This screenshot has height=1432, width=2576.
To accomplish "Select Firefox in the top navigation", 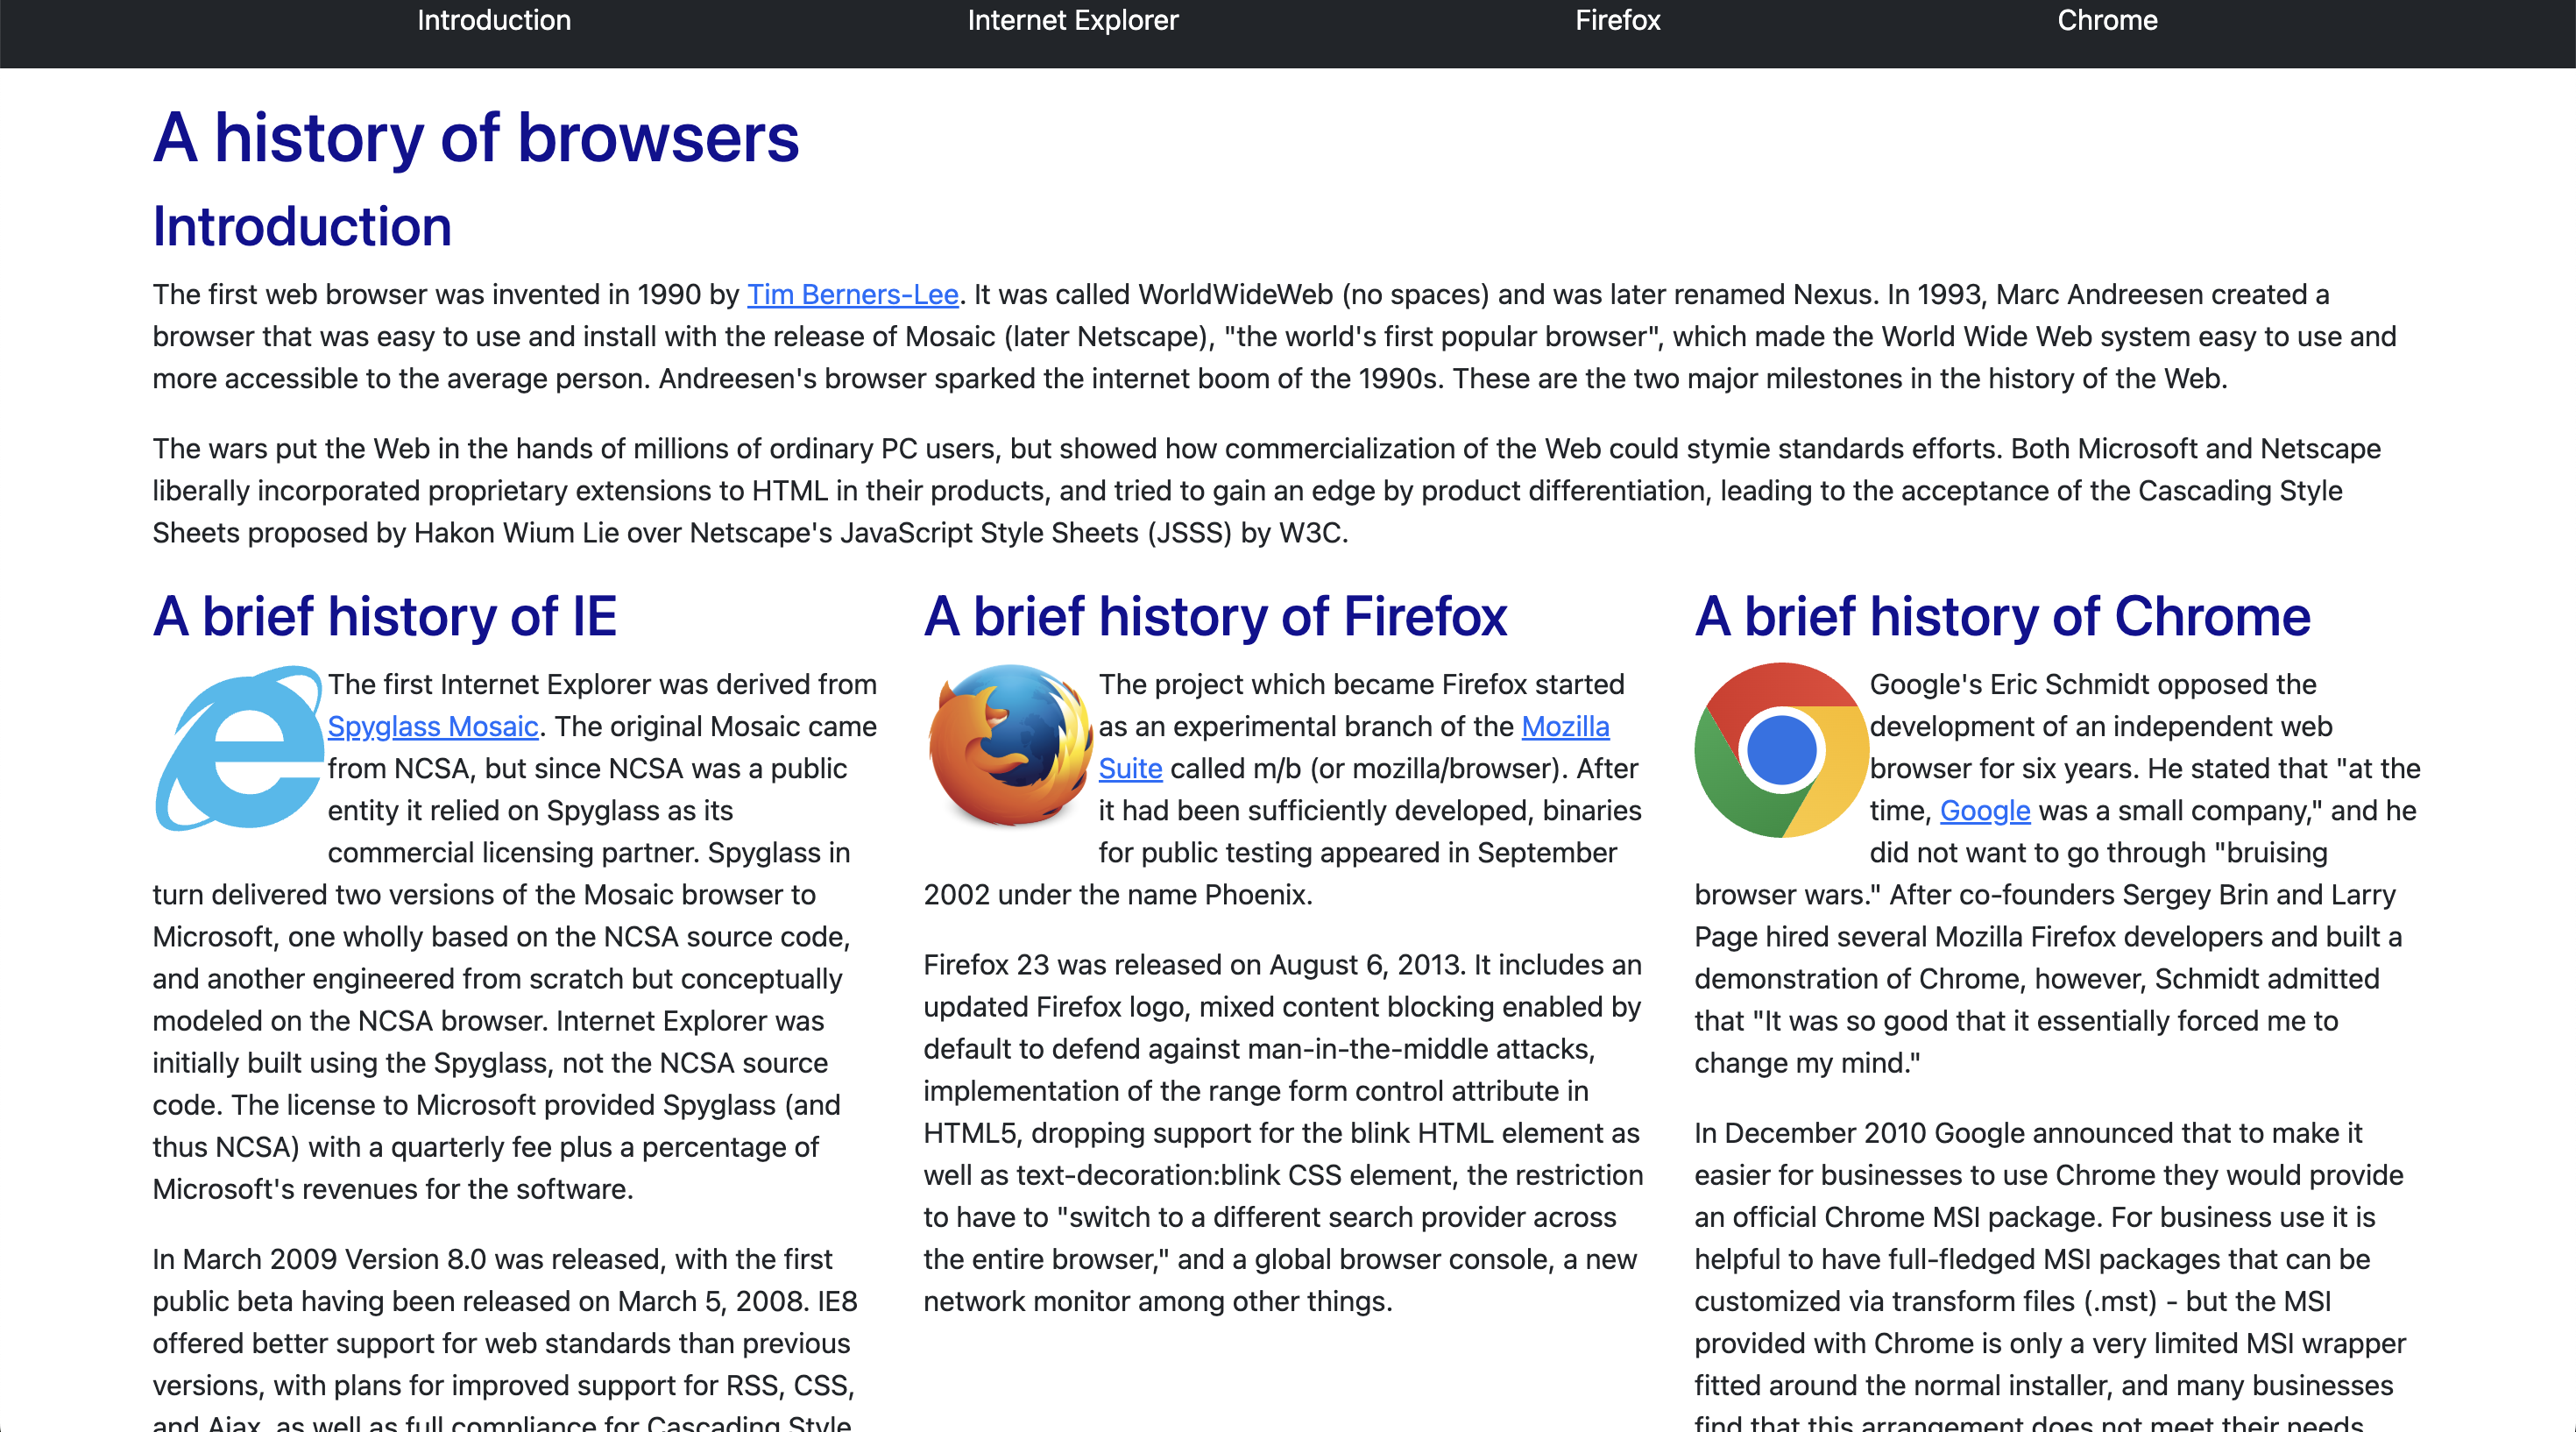I will tap(1617, 20).
